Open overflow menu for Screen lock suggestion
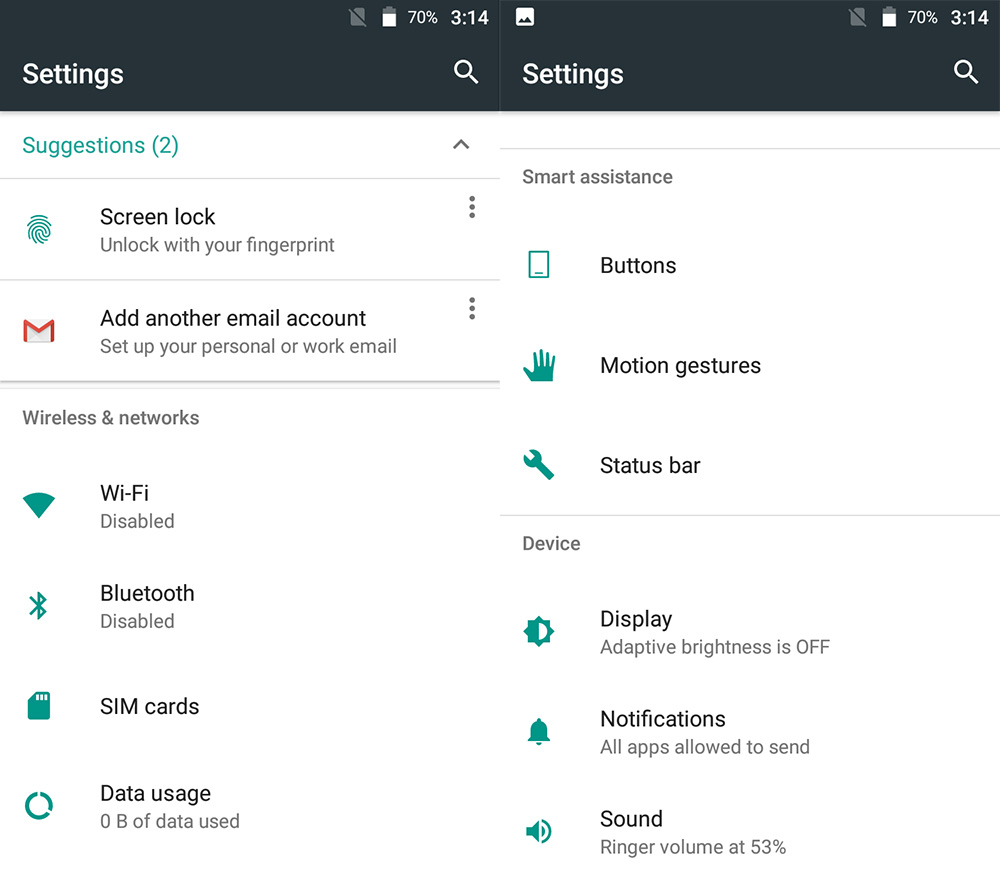Image resolution: width=1000 pixels, height=889 pixels. click(472, 207)
